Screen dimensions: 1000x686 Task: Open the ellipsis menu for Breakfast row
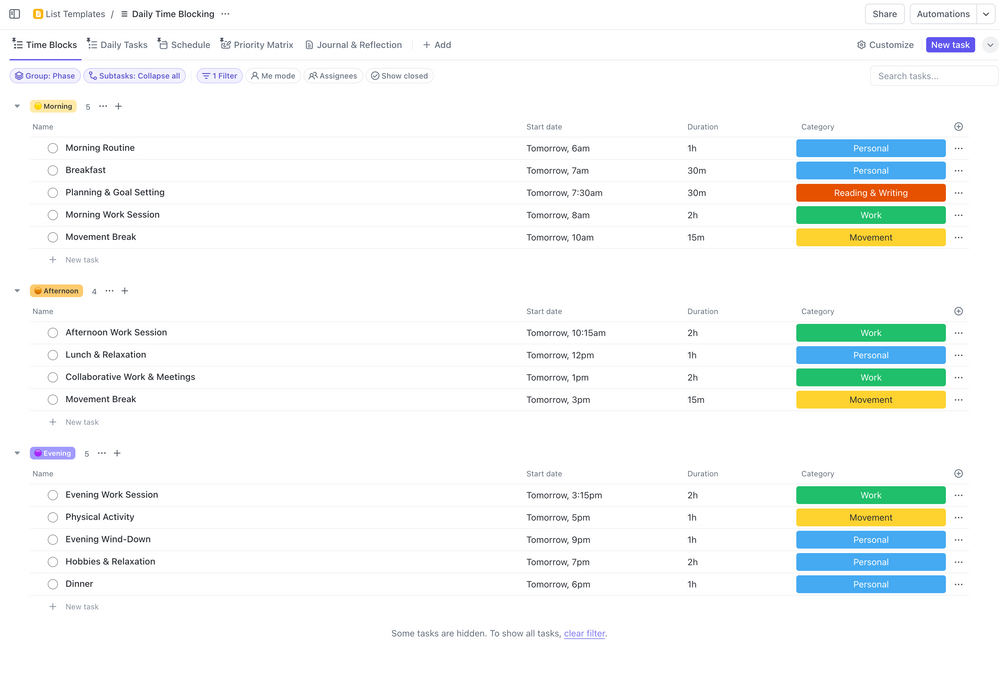958,171
